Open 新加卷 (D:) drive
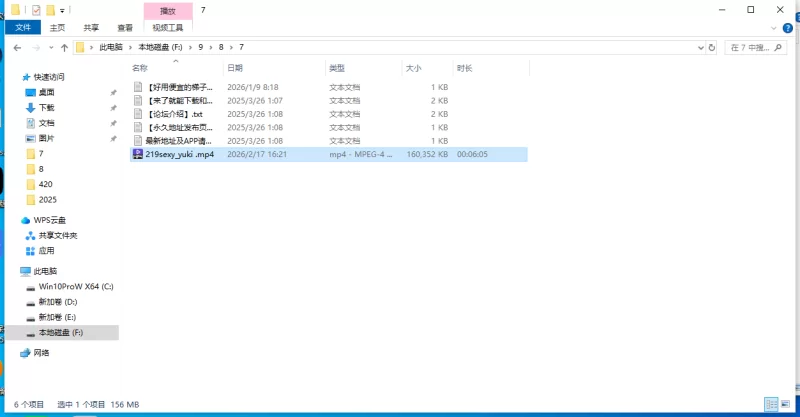Image resolution: width=800 pixels, height=417 pixels. pyautogui.click(x=57, y=302)
